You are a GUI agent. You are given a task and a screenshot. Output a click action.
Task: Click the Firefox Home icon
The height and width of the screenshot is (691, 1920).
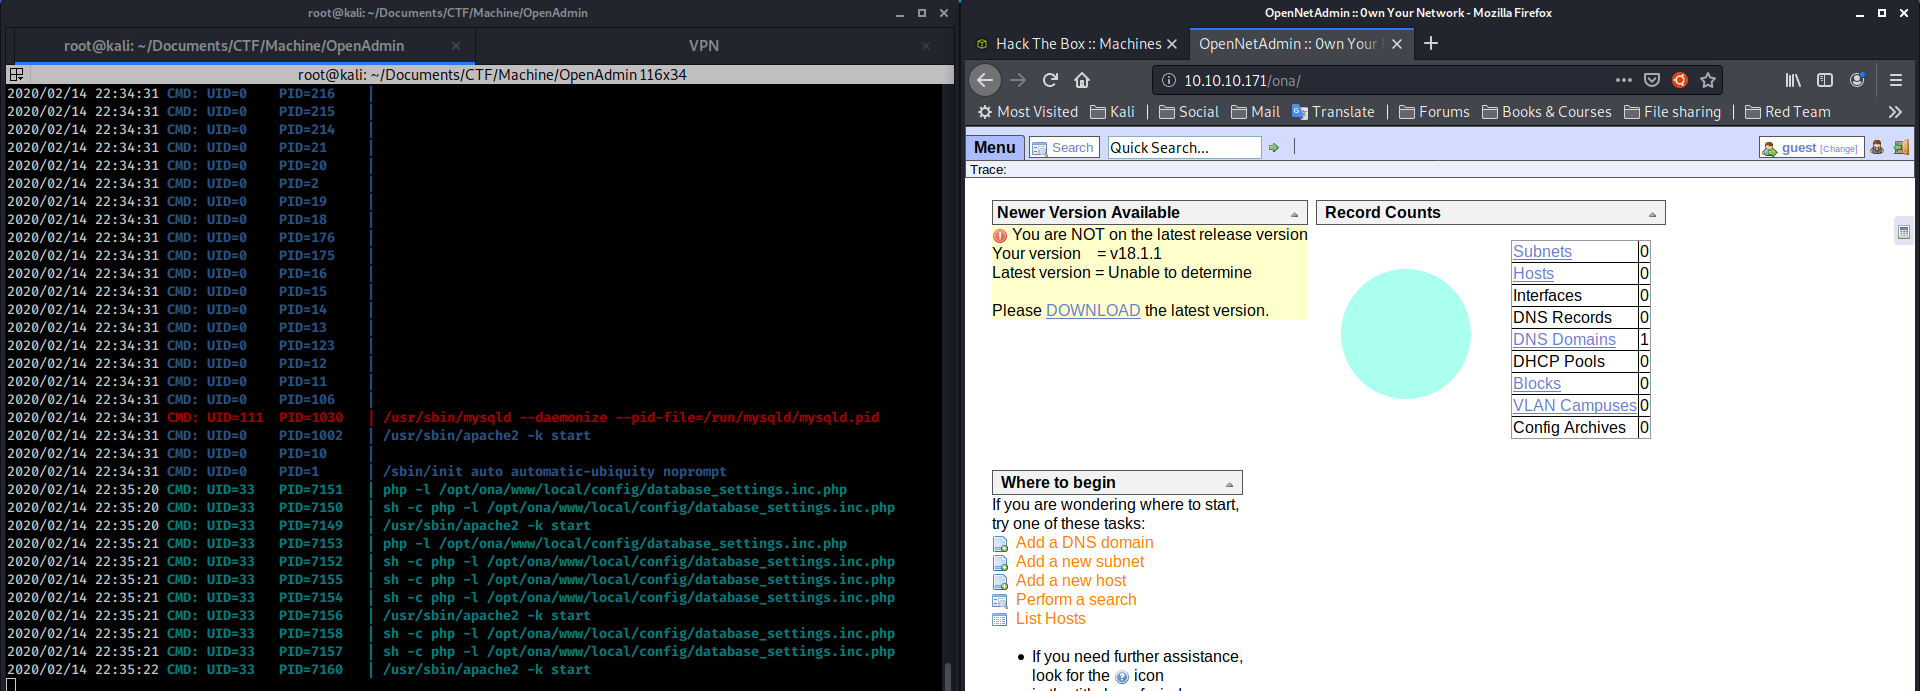point(1082,80)
